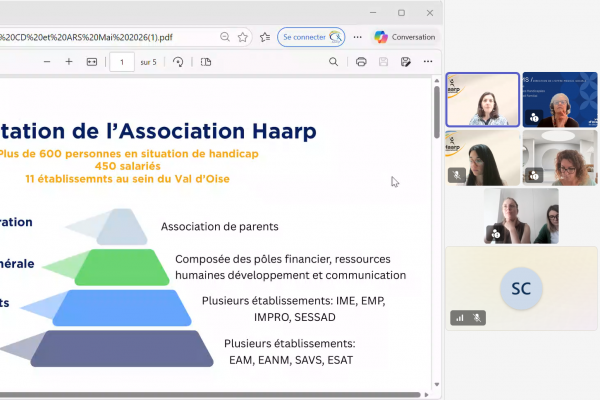
Task: Click muted mic icon on dark-haired participant
Action: coord(457,175)
